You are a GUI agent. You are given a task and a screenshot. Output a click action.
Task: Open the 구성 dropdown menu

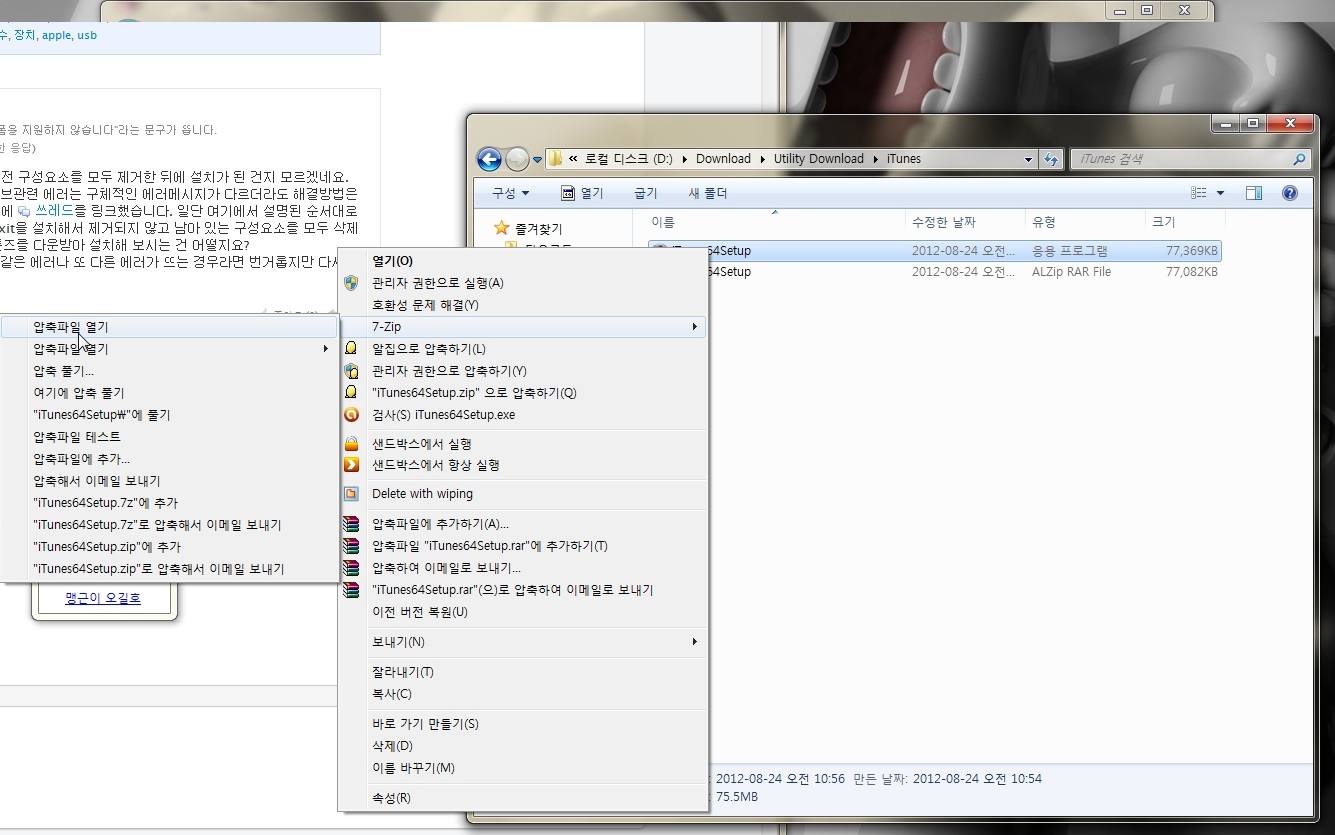coord(510,193)
